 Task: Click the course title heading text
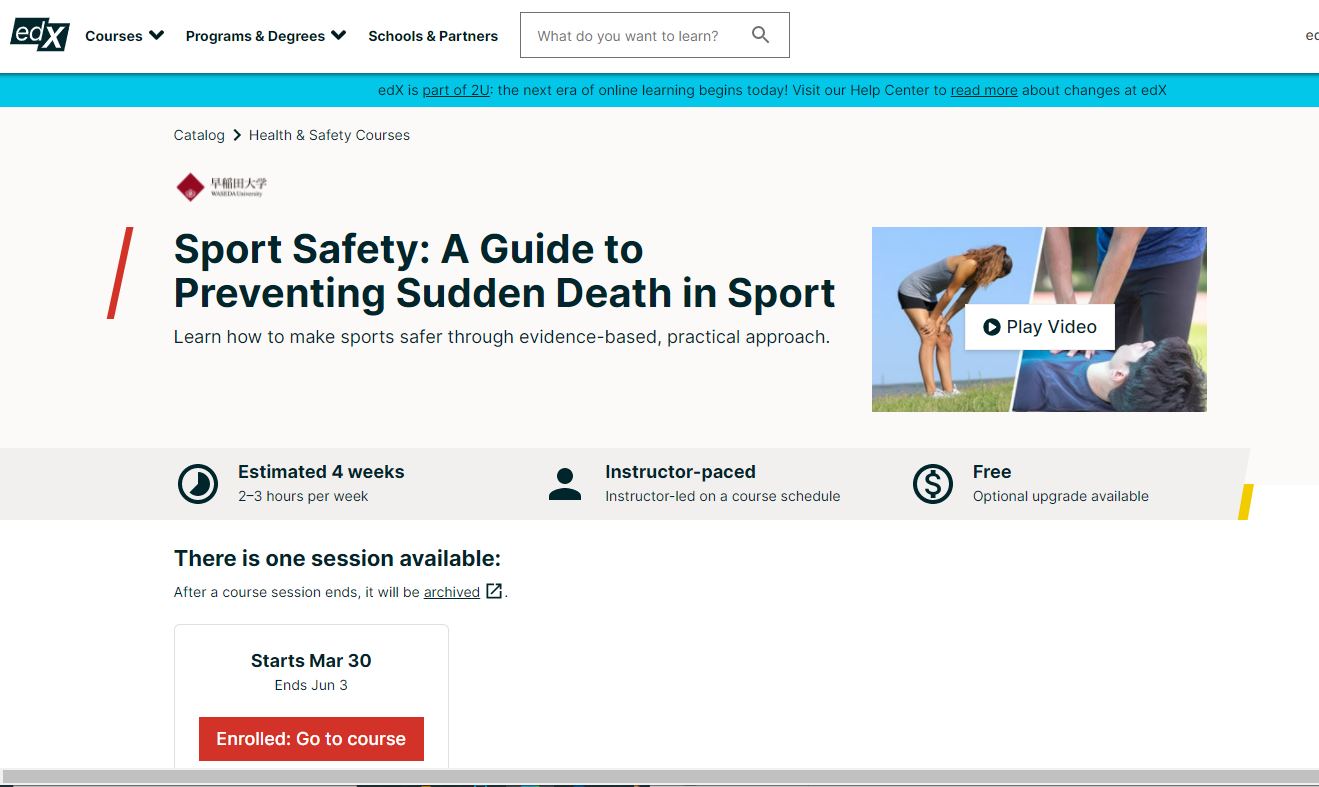click(505, 271)
